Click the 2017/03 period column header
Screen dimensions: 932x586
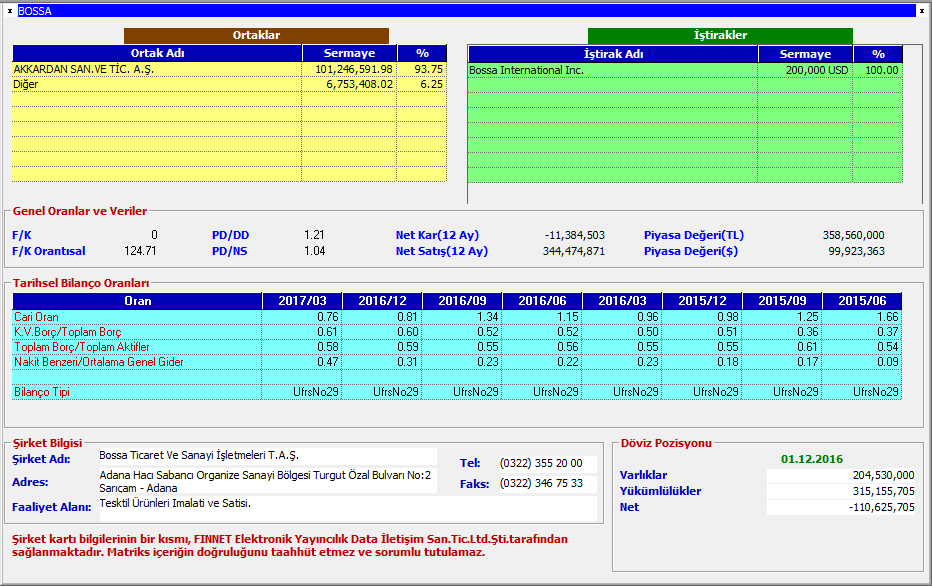303,301
